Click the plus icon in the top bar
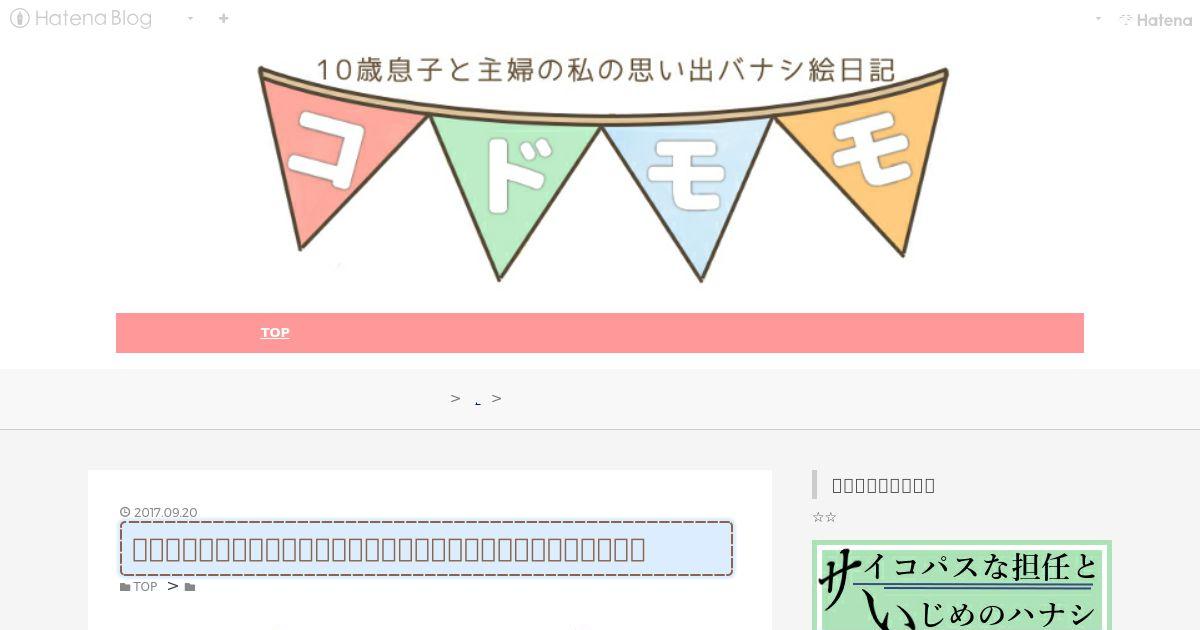The image size is (1200, 630). [223, 18]
